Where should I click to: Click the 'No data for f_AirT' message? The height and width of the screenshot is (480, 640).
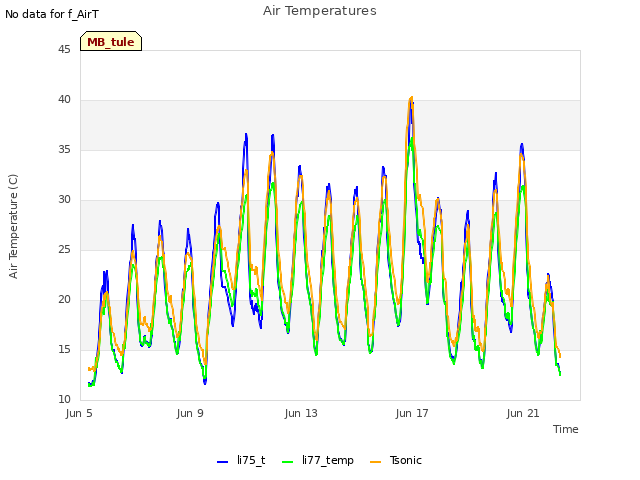(52, 14)
